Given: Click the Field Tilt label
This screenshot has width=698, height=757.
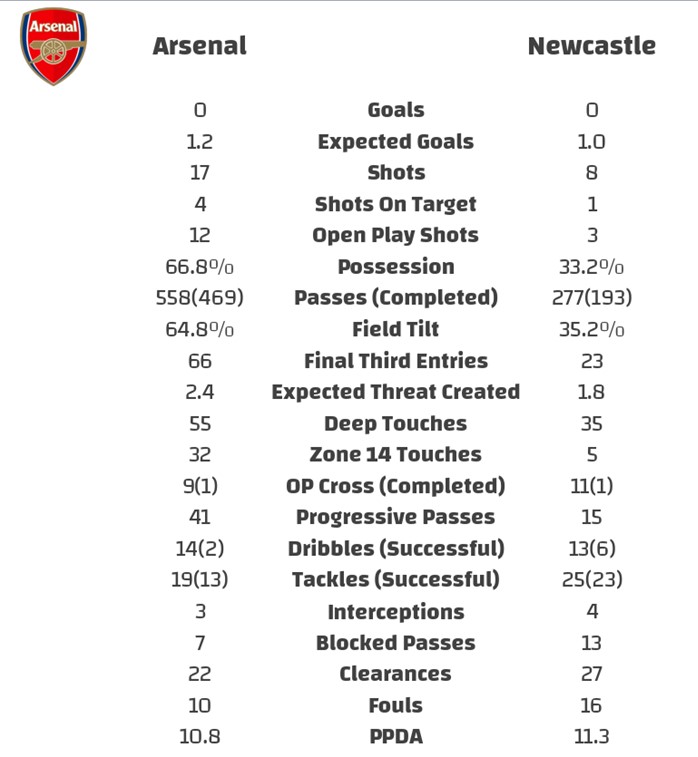Looking at the screenshot, I should [x=396, y=329].
